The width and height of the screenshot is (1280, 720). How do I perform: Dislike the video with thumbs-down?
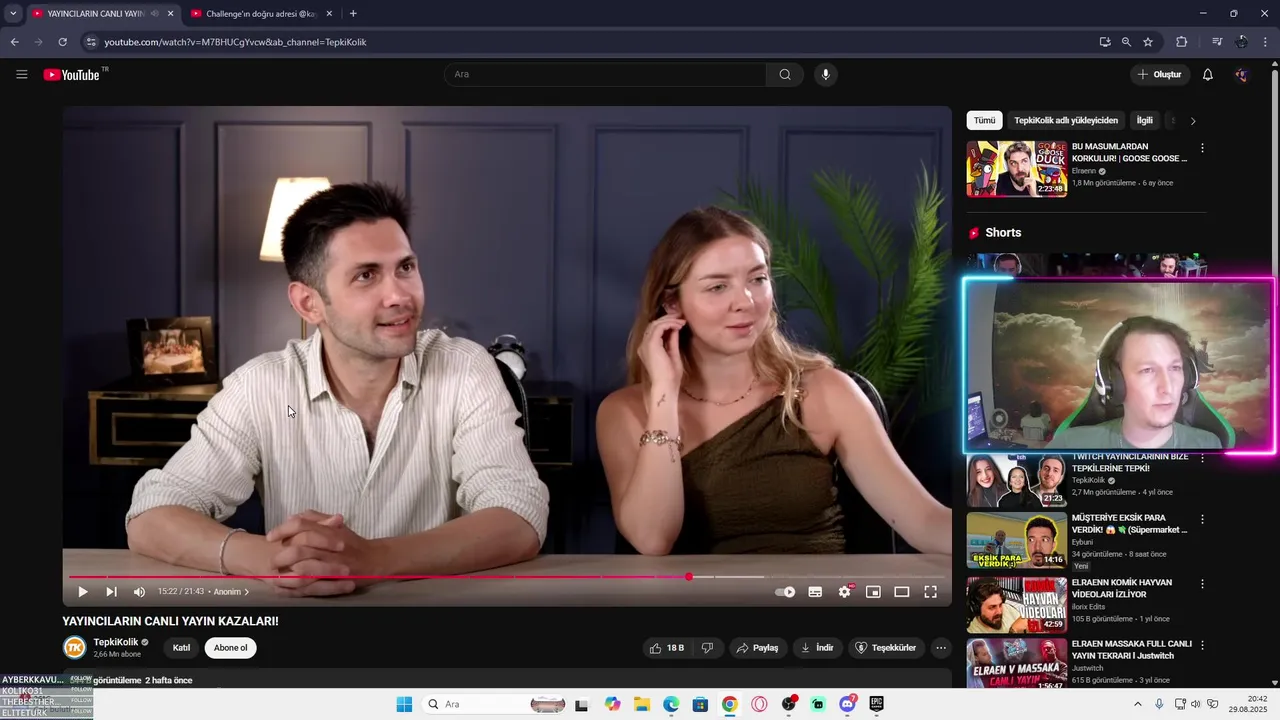point(707,648)
